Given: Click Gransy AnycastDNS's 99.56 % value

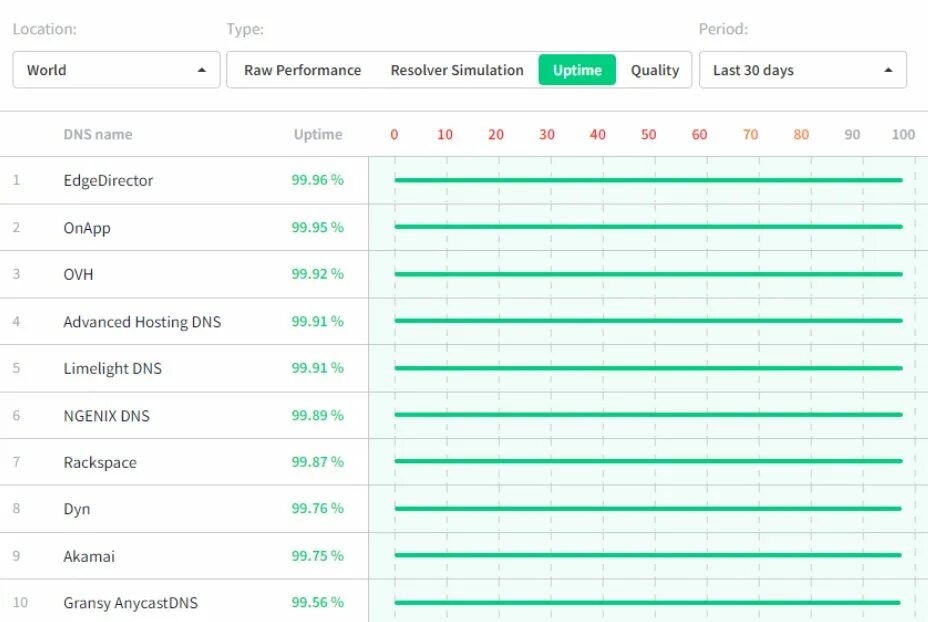Looking at the screenshot, I should click(317, 602).
